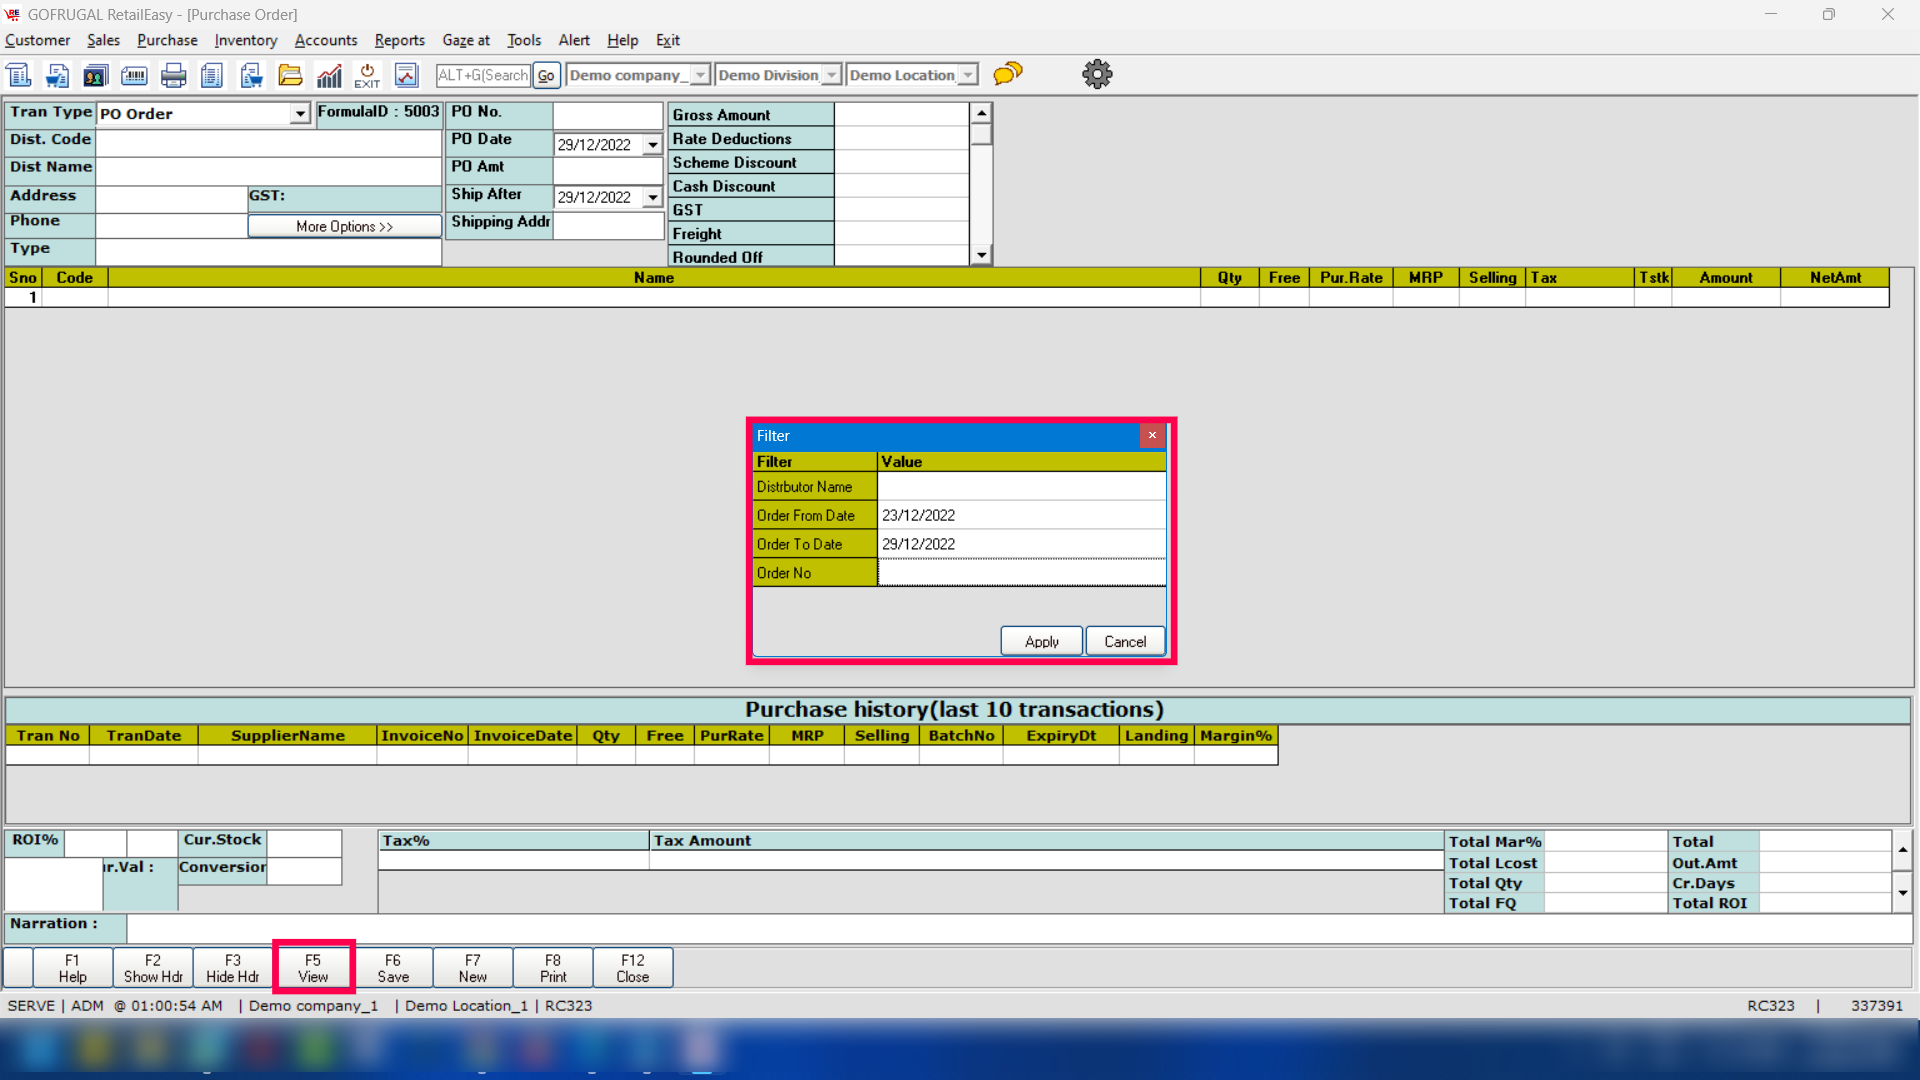The image size is (1920, 1080).
Task: Click the Order No value field
Action: pyautogui.click(x=1021, y=573)
